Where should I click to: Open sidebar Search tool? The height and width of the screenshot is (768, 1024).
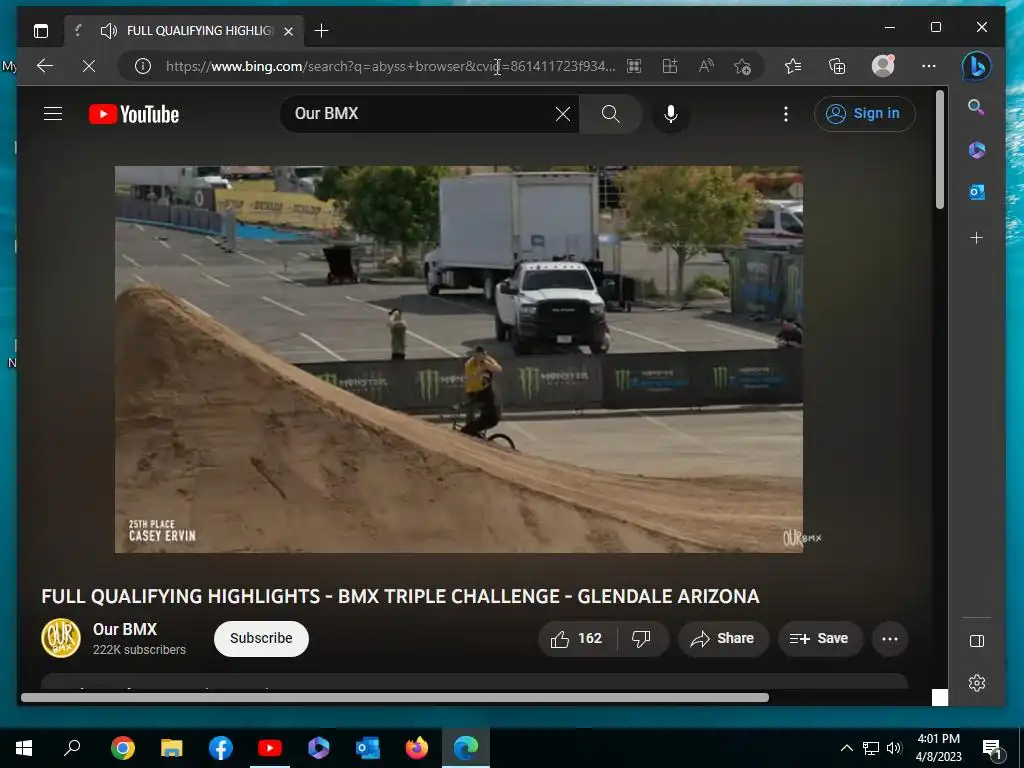coord(976,107)
